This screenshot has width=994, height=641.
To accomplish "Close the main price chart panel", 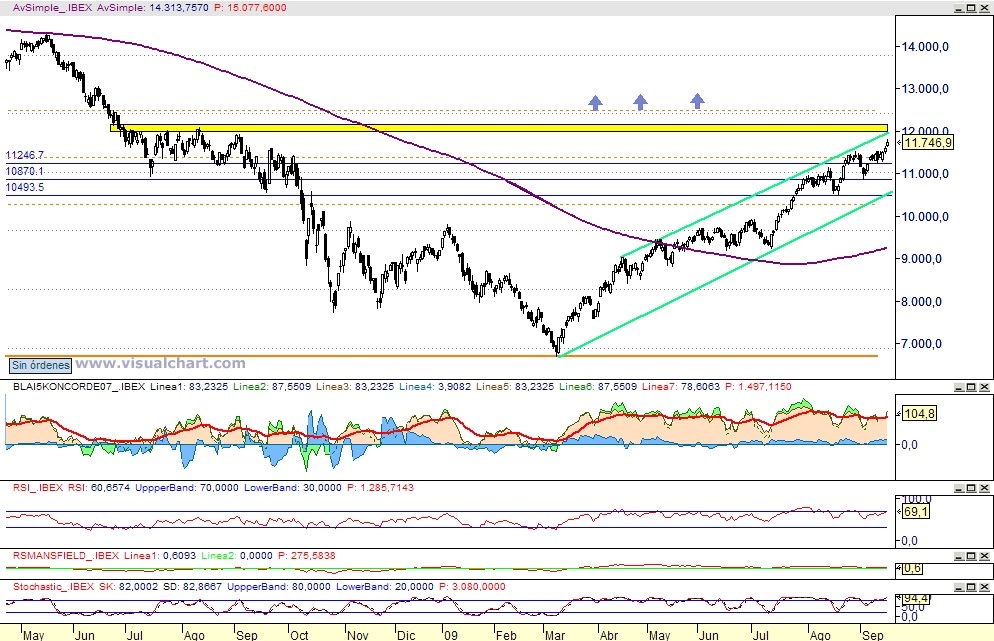I will (x=984, y=8).
